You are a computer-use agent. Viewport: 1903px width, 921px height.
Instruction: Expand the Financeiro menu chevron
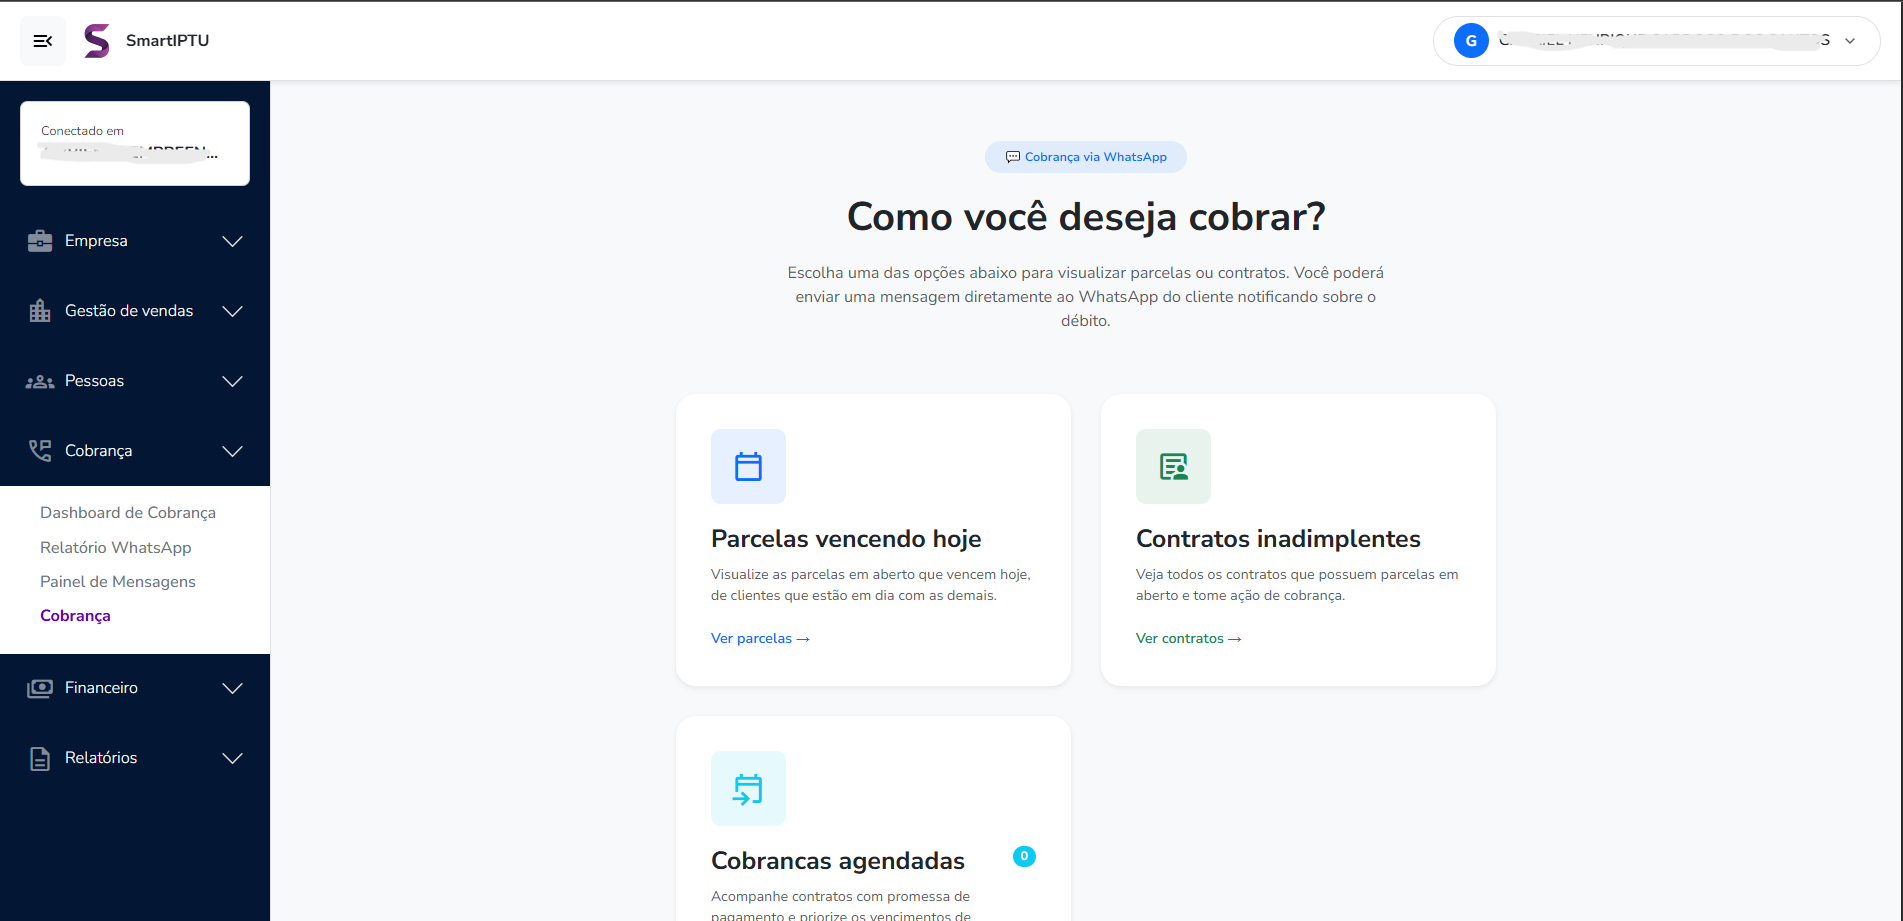[233, 688]
